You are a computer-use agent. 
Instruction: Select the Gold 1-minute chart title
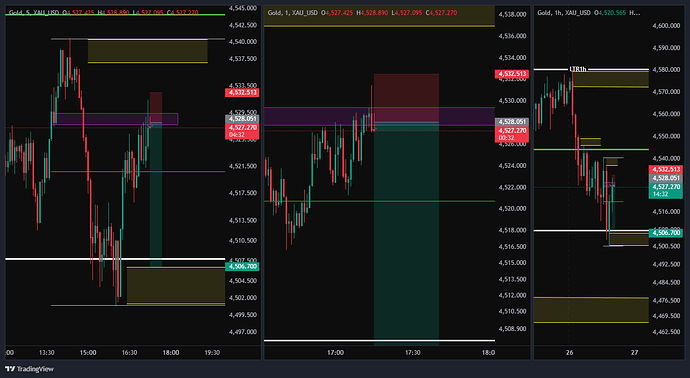click(293, 13)
